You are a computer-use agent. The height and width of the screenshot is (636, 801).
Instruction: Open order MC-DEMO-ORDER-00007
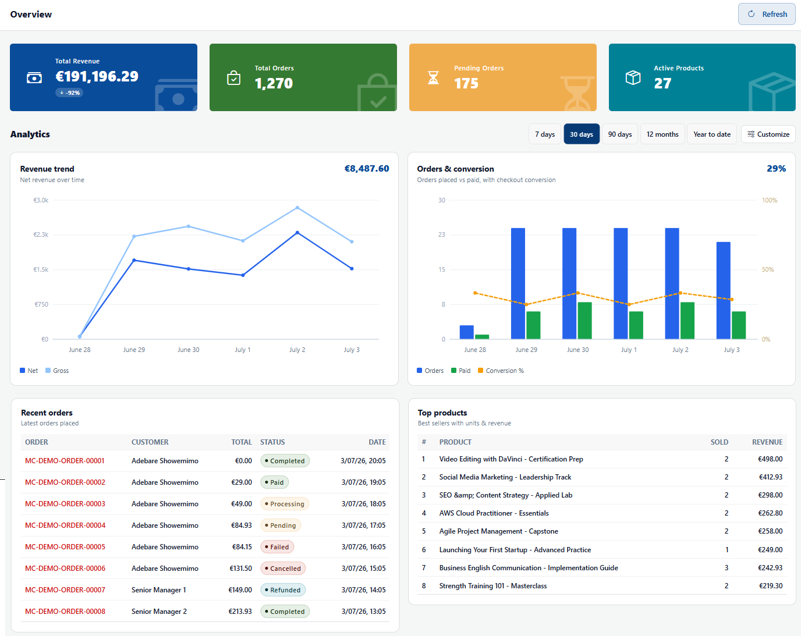click(65, 590)
